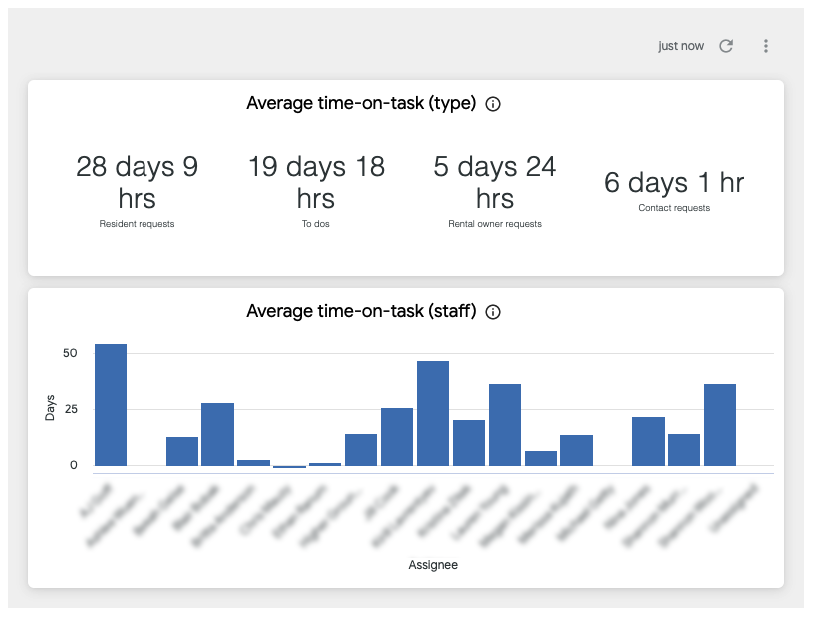Click the tallest first bar in staff chart

tap(111, 405)
